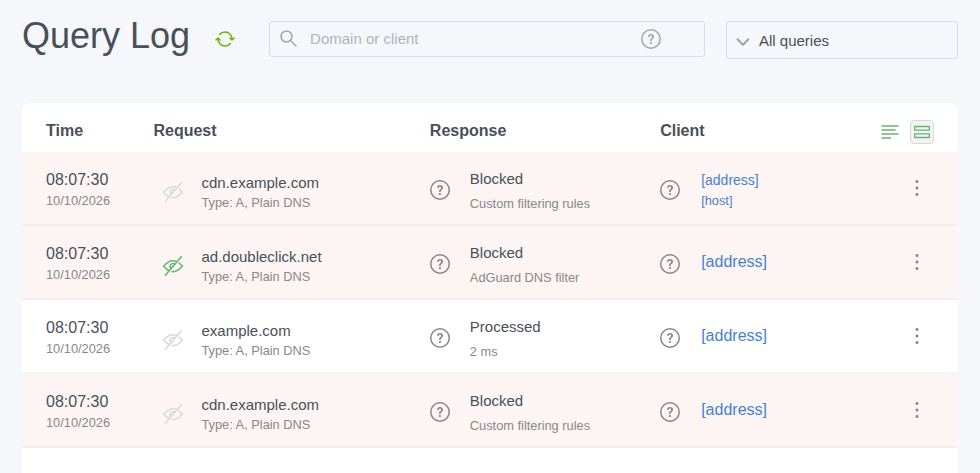
Task: Show response help icon in last Blocked row
Action: coord(440,412)
